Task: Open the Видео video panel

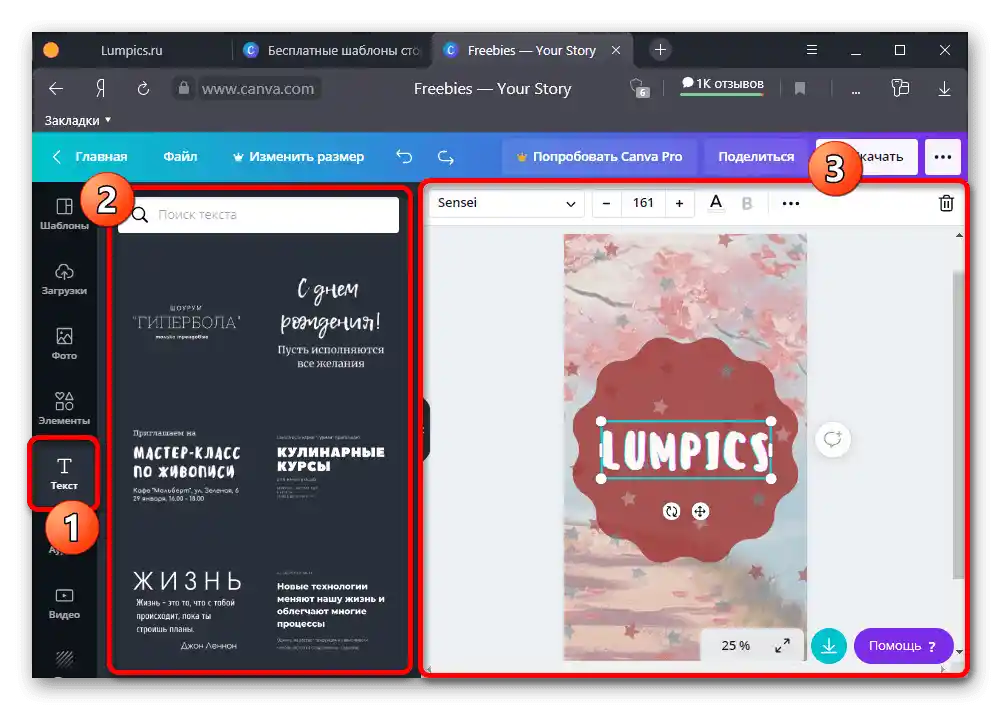Action: pos(64,603)
